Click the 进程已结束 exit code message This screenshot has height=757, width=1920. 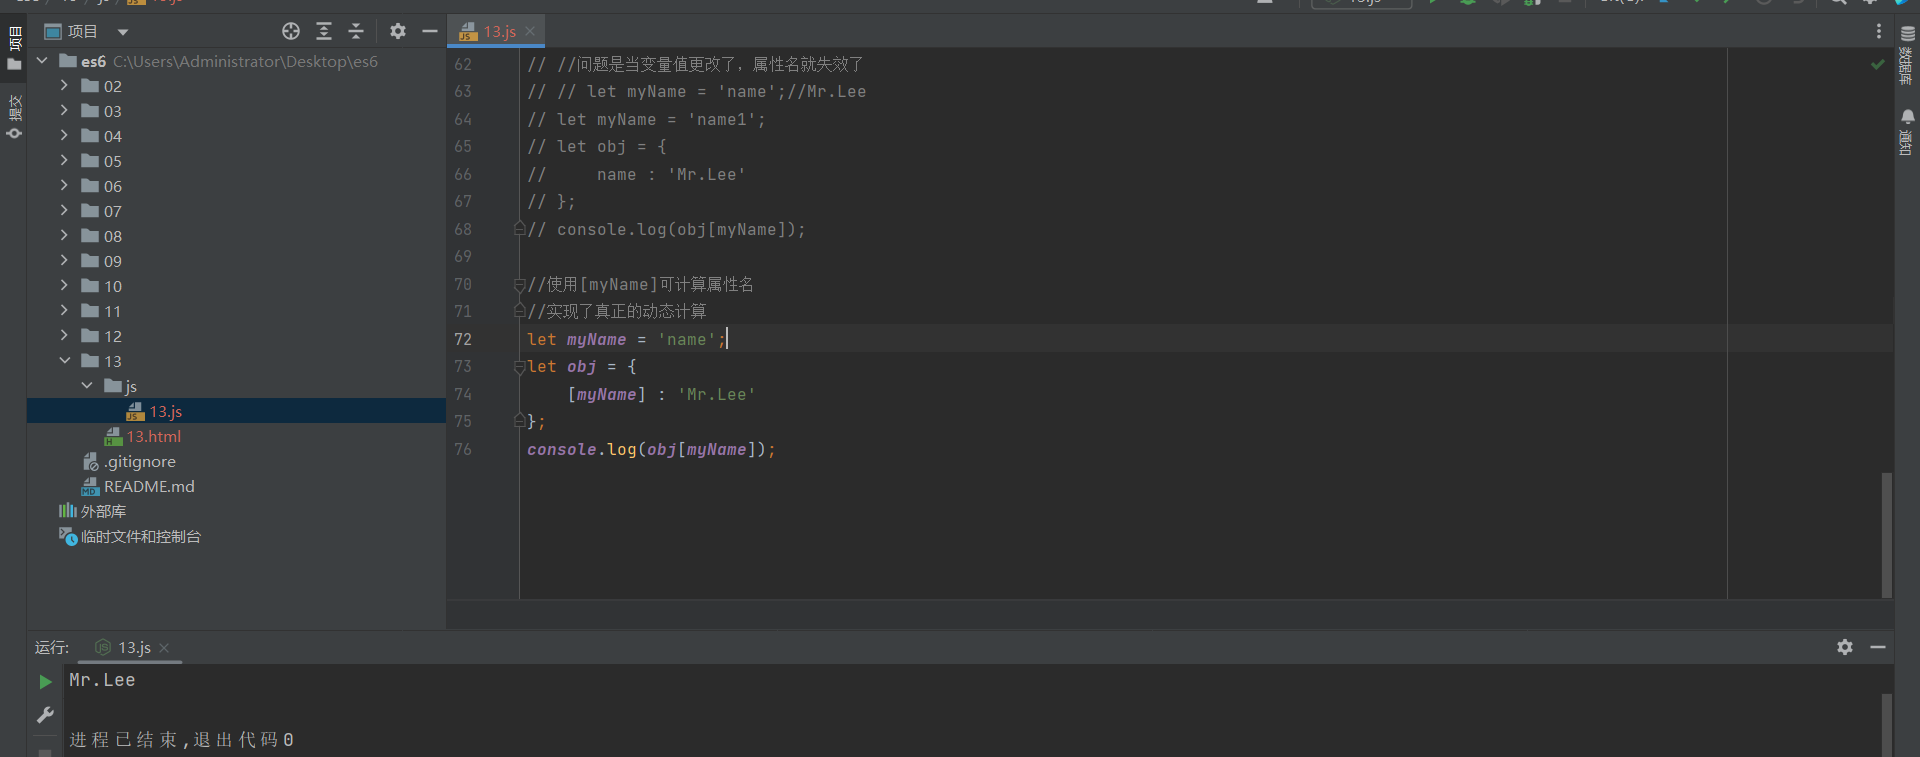coord(181,740)
